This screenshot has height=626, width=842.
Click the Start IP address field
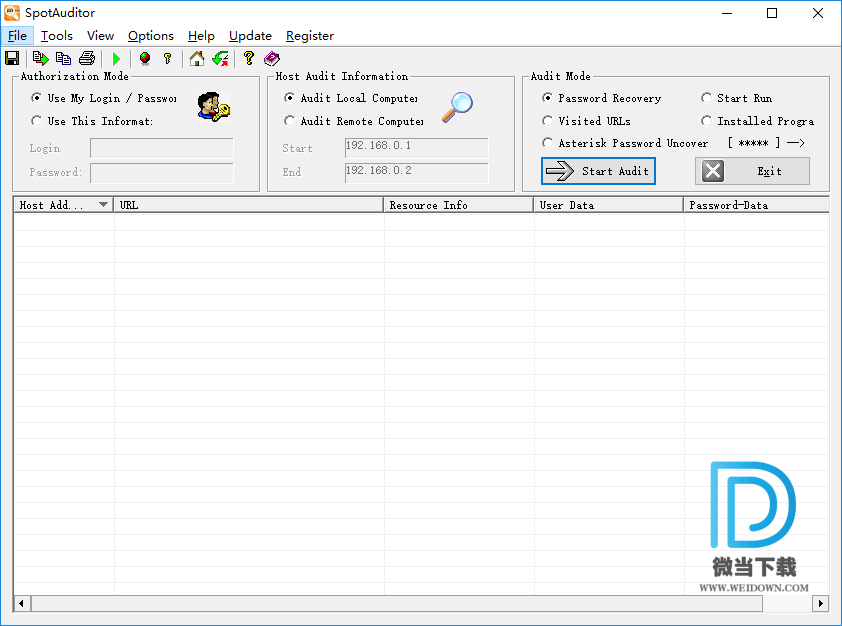(416, 148)
